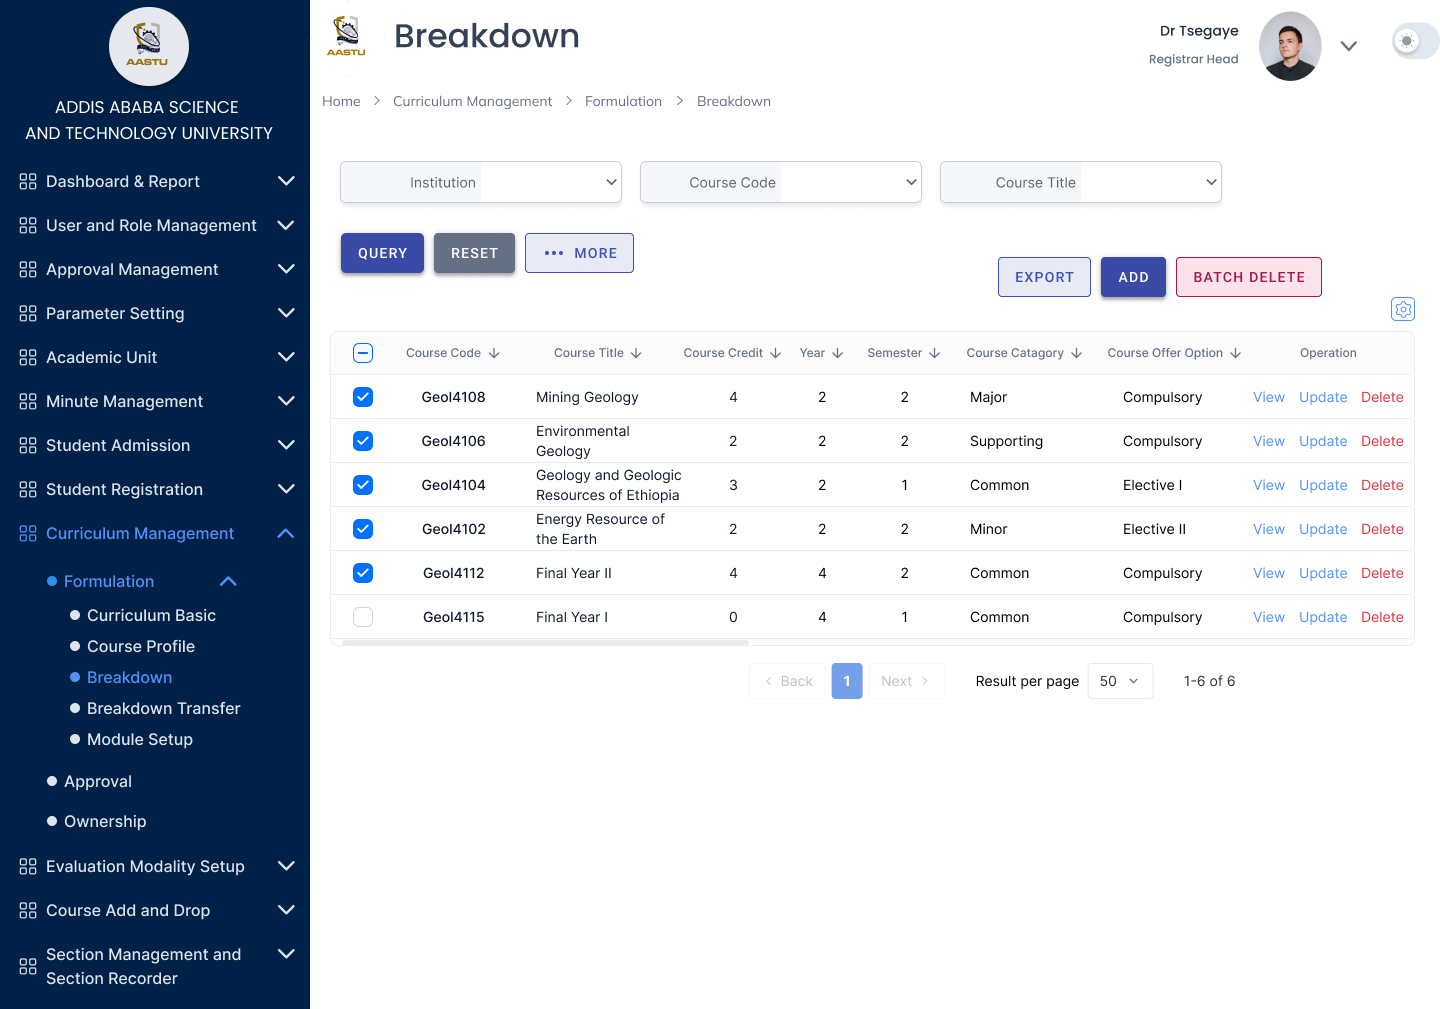Open Breakdown Transfer in sidebar
Screen dimensions: 1440x1009
pyautogui.click(x=163, y=708)
